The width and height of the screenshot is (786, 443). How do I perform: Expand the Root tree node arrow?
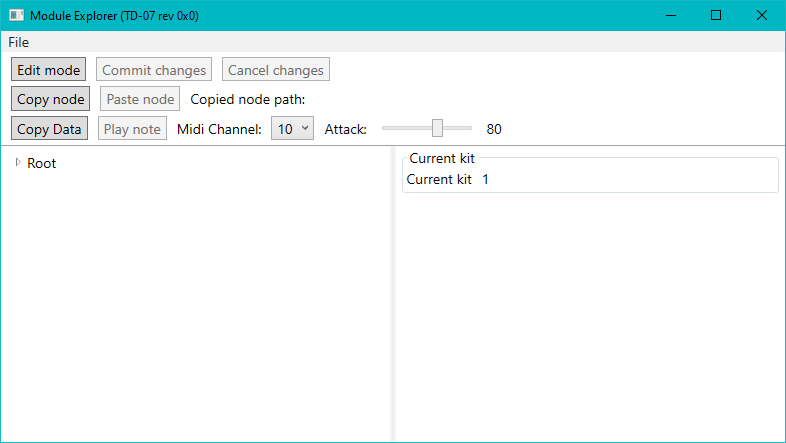(18, 163)
